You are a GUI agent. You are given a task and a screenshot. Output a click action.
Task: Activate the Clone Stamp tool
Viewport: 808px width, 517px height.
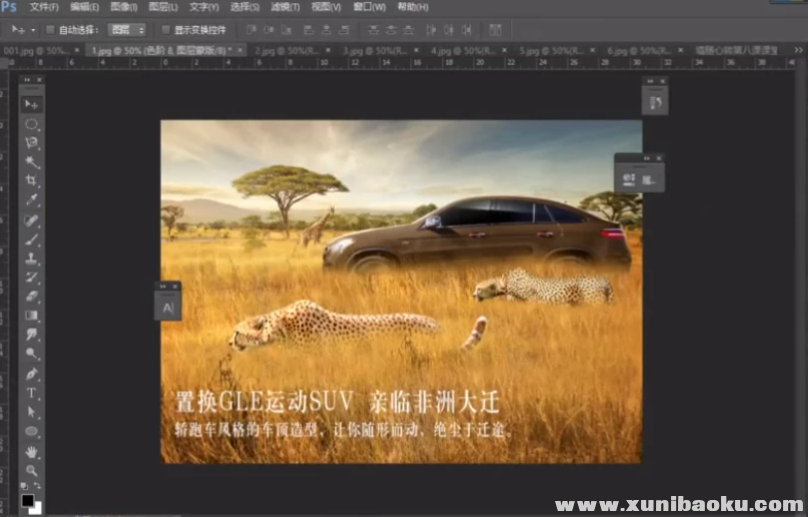tap(32, 258)
